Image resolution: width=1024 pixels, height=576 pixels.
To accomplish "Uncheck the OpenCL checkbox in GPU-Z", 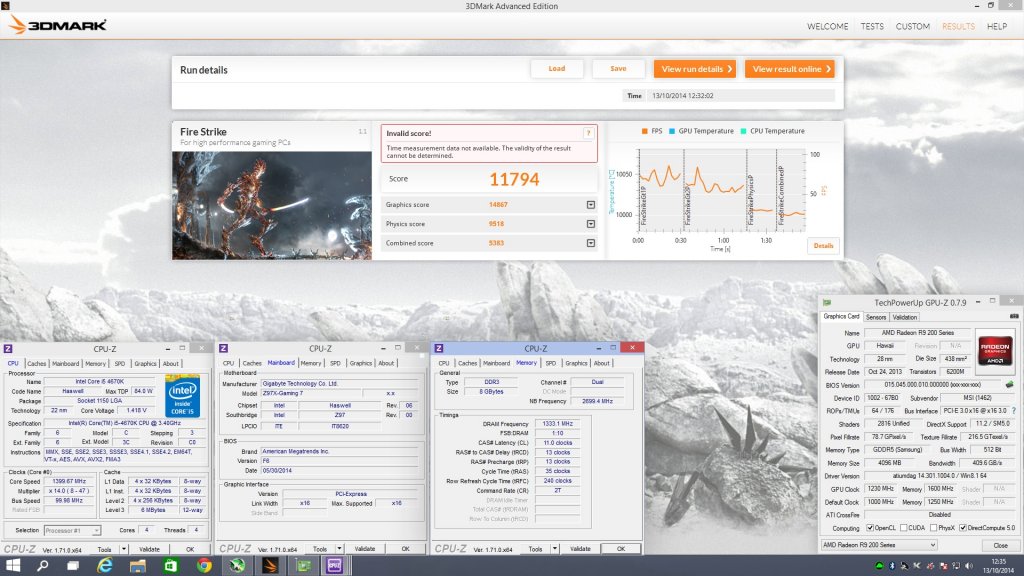I will pos(870,528).
